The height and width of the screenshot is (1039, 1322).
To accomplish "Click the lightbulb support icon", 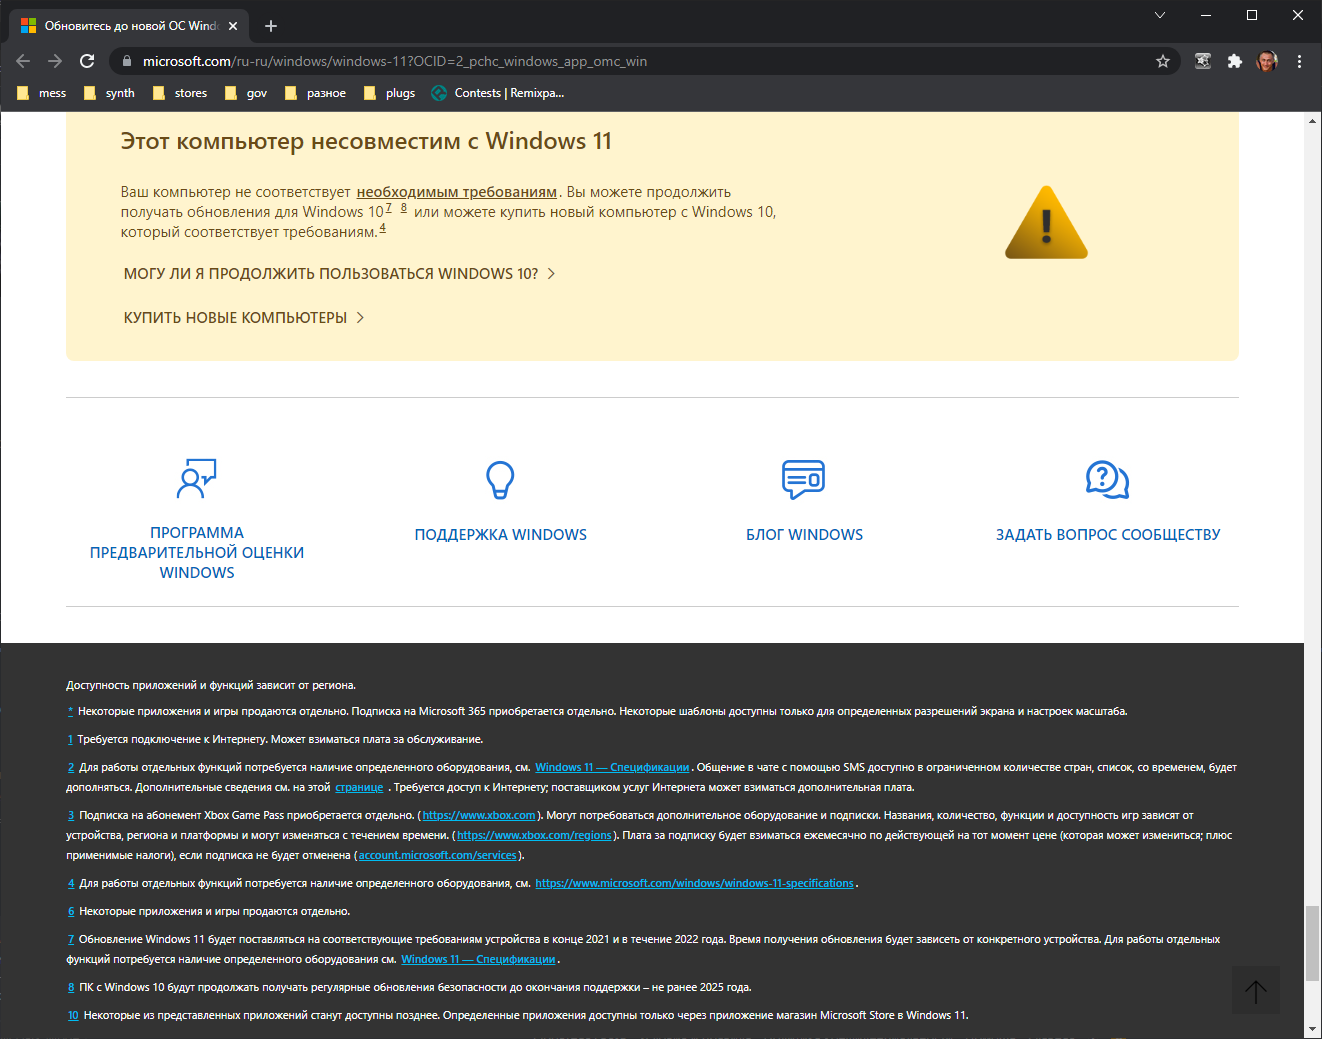I will click(500, 480).
